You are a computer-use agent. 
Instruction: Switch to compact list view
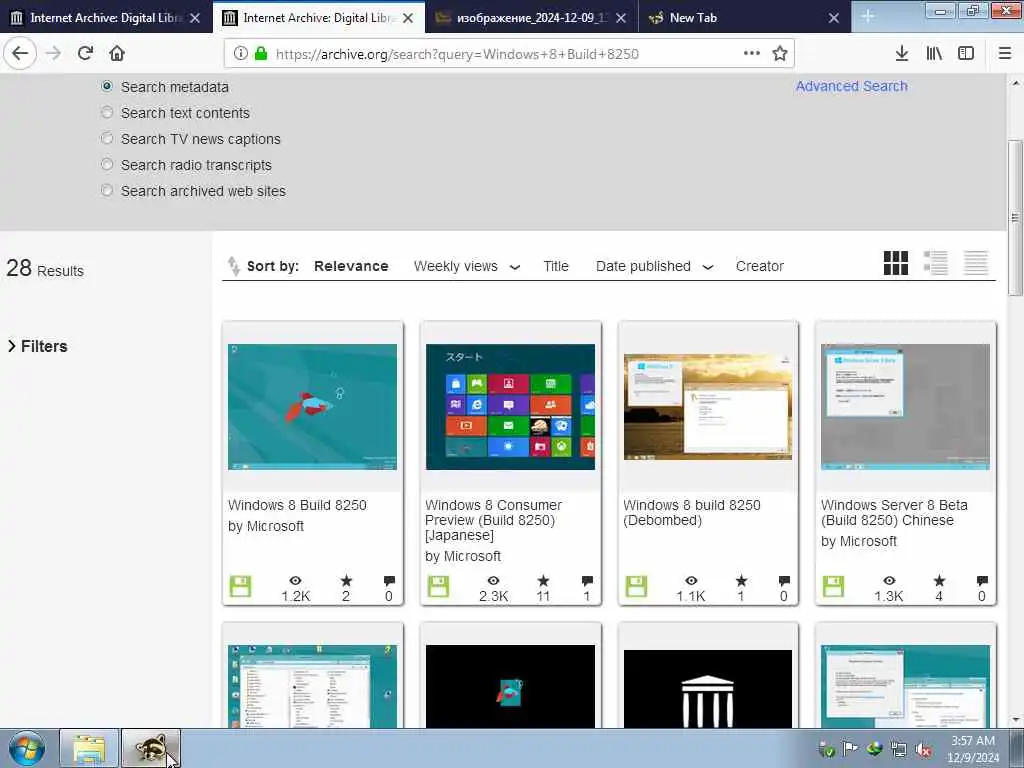(x=976, y=263)
